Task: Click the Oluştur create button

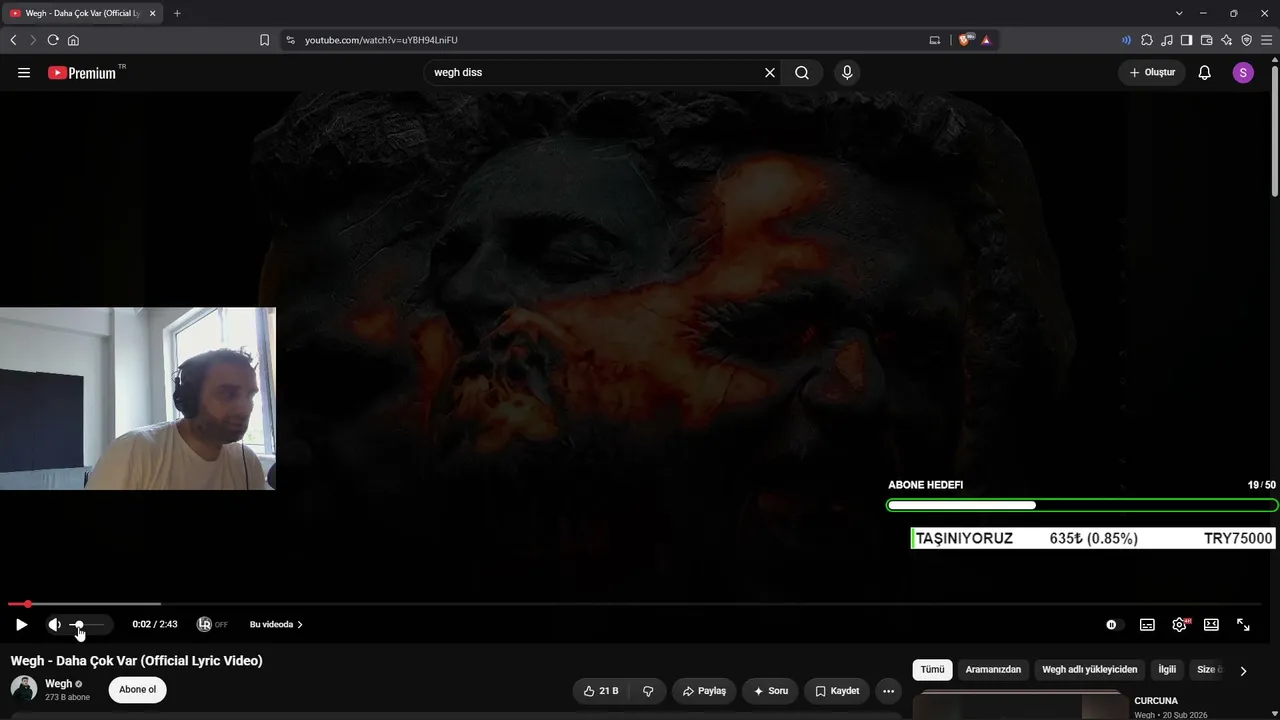Action: (1152, 73)
